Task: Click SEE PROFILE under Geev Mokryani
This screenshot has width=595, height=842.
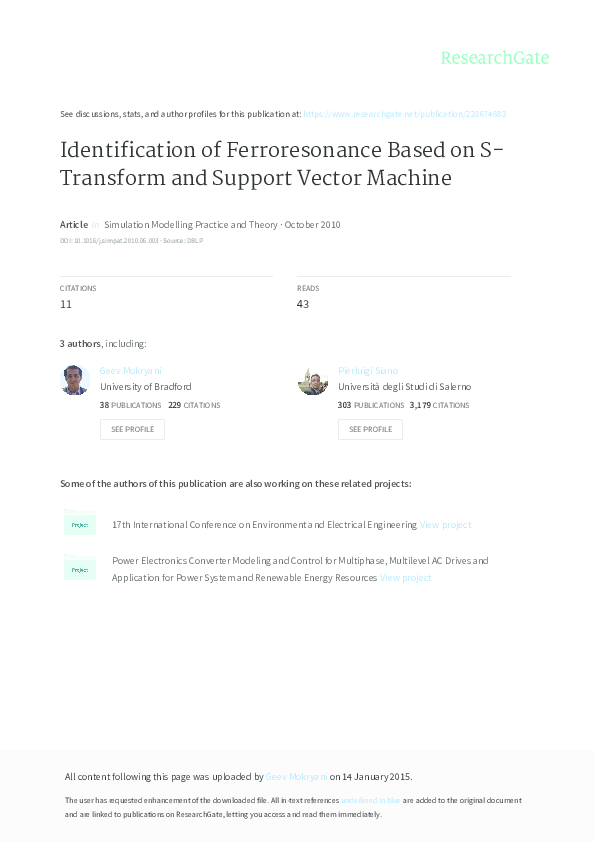Action: click(132, 429)
